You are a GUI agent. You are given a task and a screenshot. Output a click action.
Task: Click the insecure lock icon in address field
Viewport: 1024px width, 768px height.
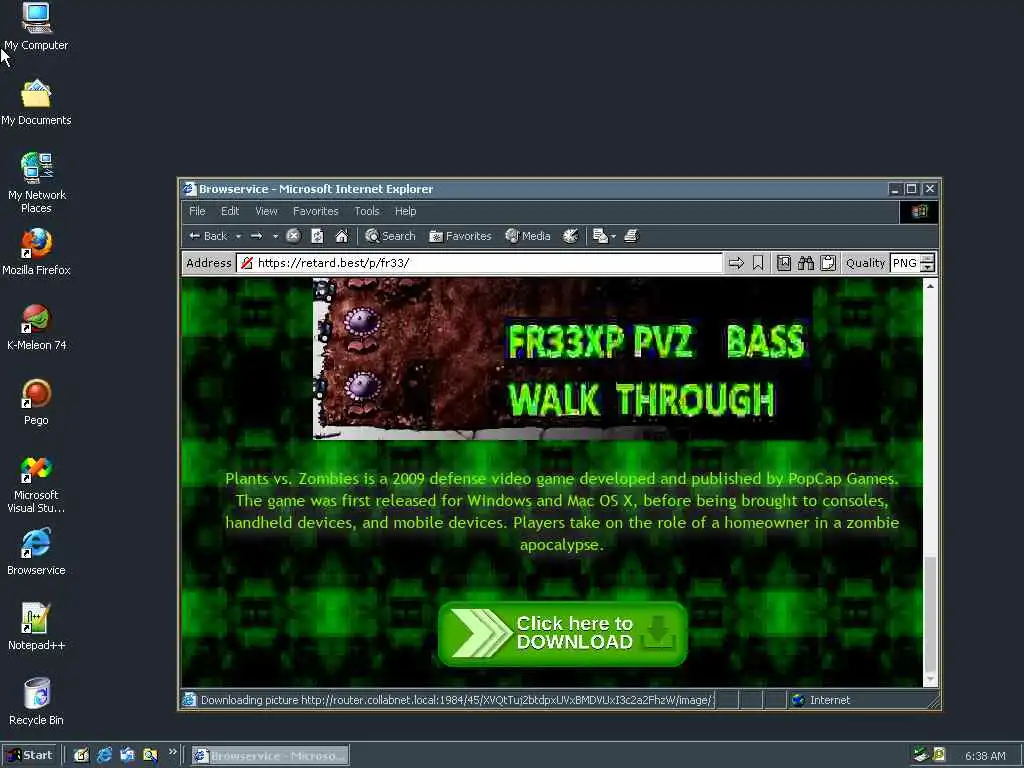(x=247, y=263)
